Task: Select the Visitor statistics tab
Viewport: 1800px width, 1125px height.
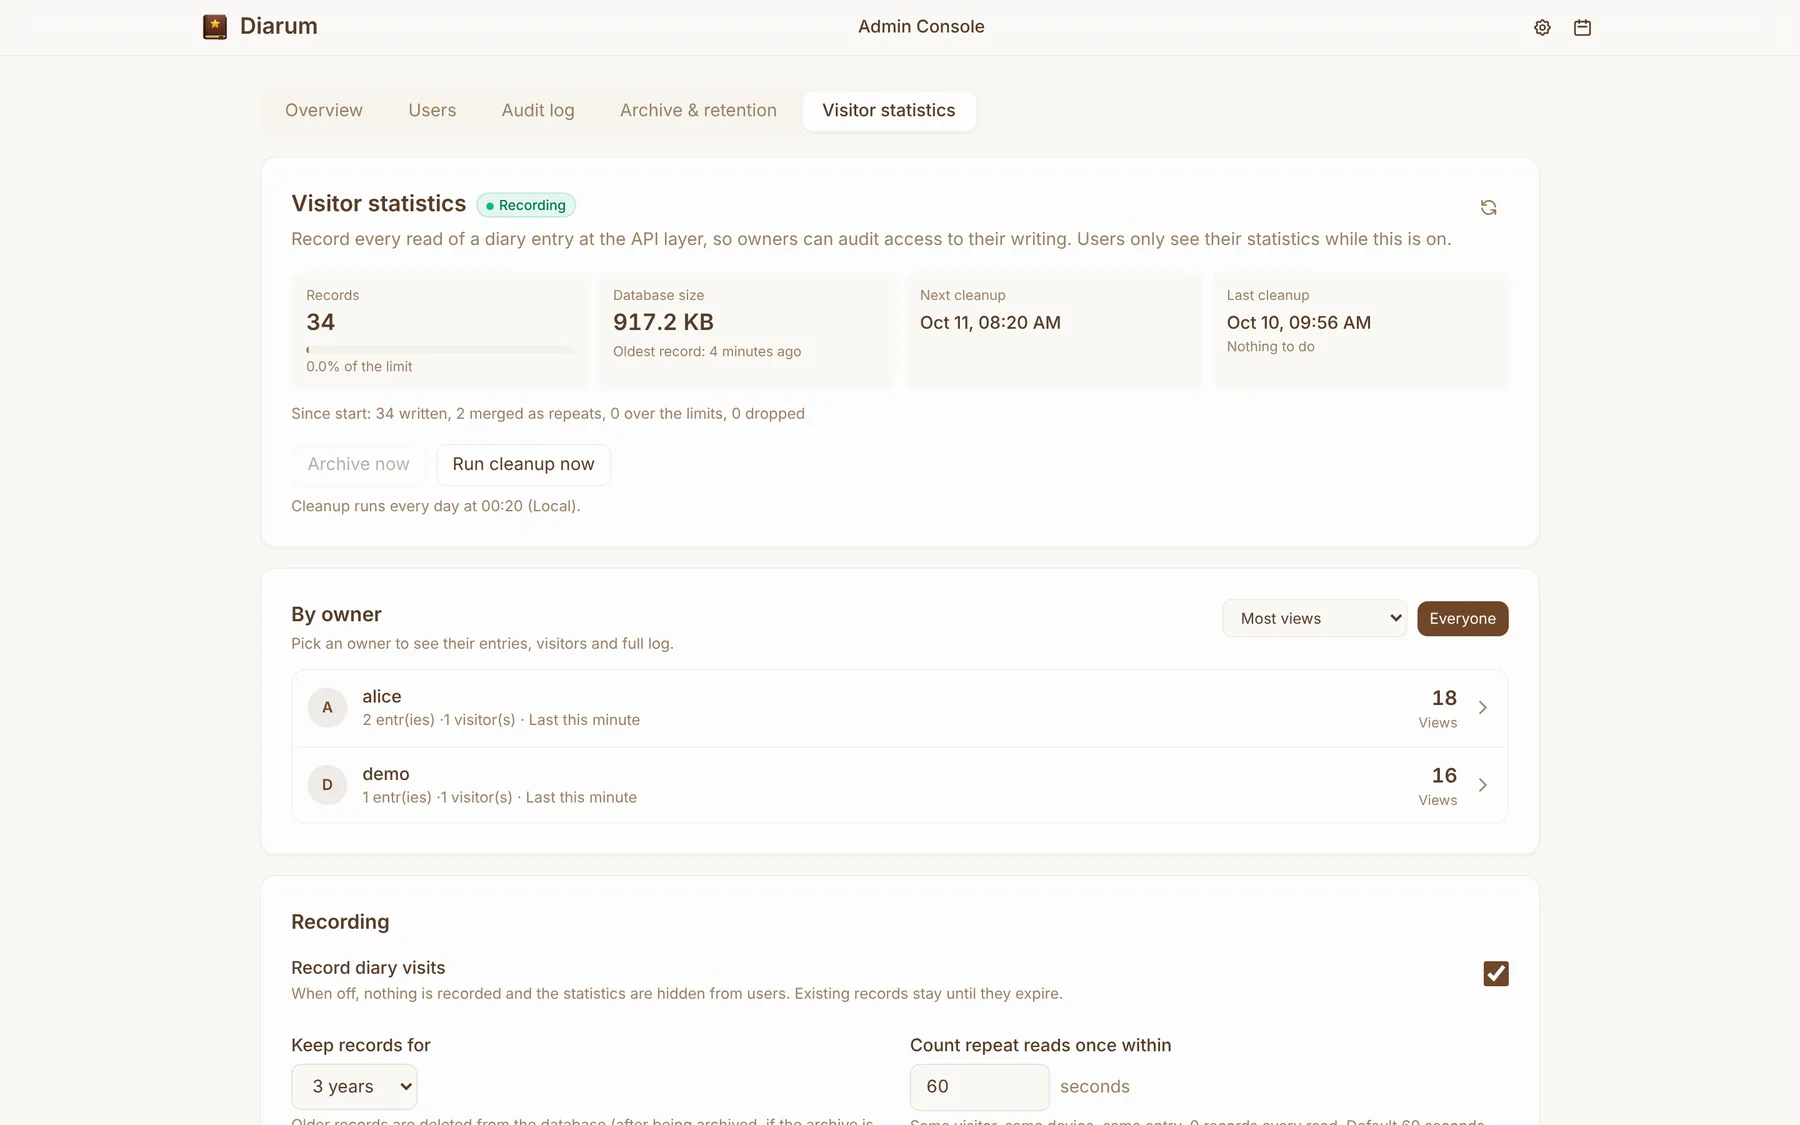Action: click(889, 111)
